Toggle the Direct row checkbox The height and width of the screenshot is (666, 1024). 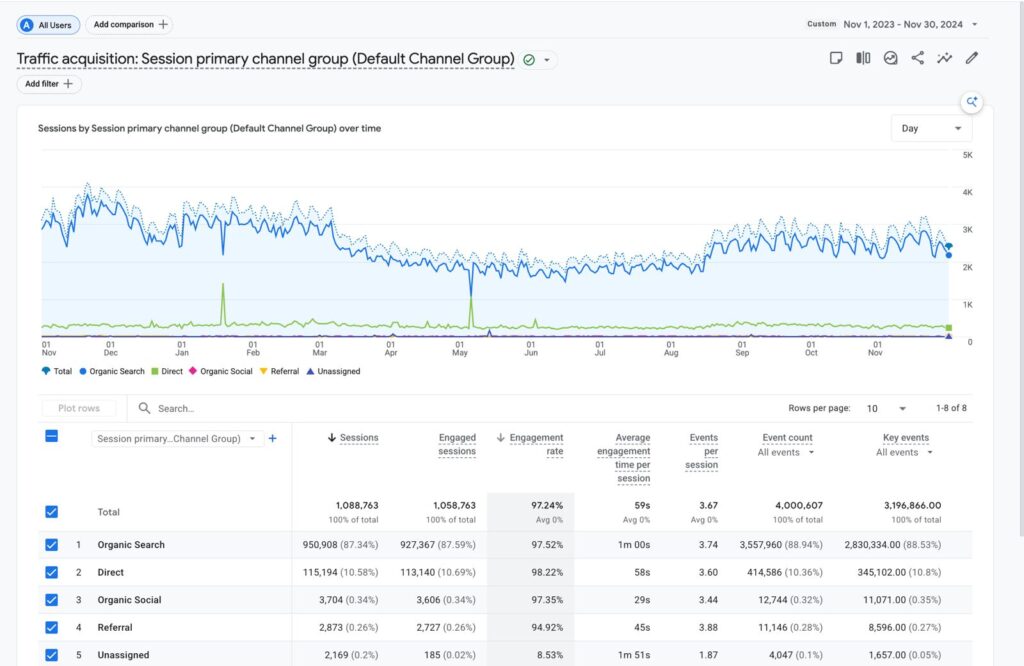point(52,572)
